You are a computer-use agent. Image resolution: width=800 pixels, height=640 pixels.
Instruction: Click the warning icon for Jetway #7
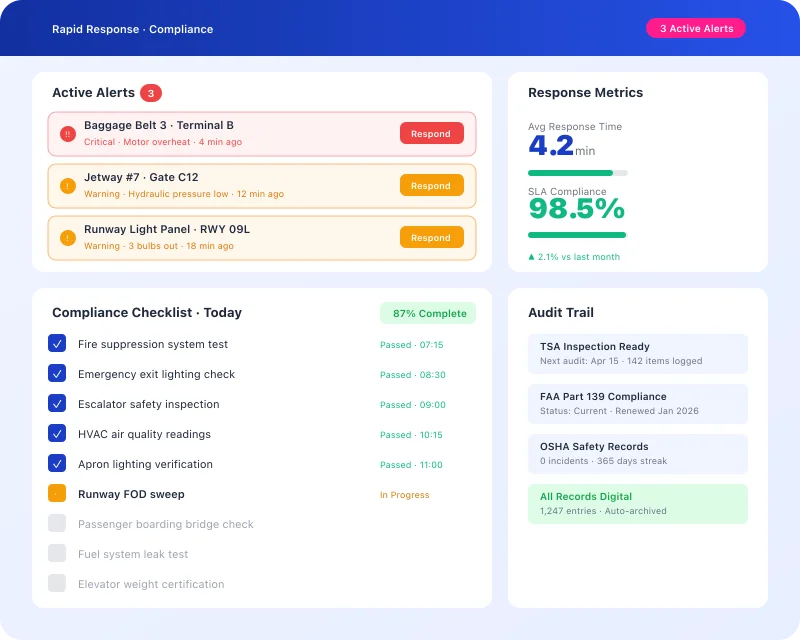65,185
